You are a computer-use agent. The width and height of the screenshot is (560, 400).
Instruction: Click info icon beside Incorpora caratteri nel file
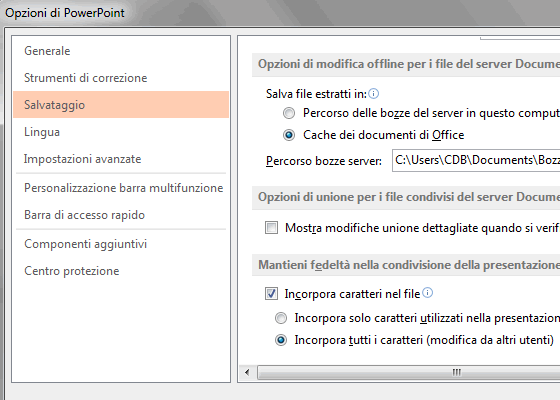pos(428,293)
